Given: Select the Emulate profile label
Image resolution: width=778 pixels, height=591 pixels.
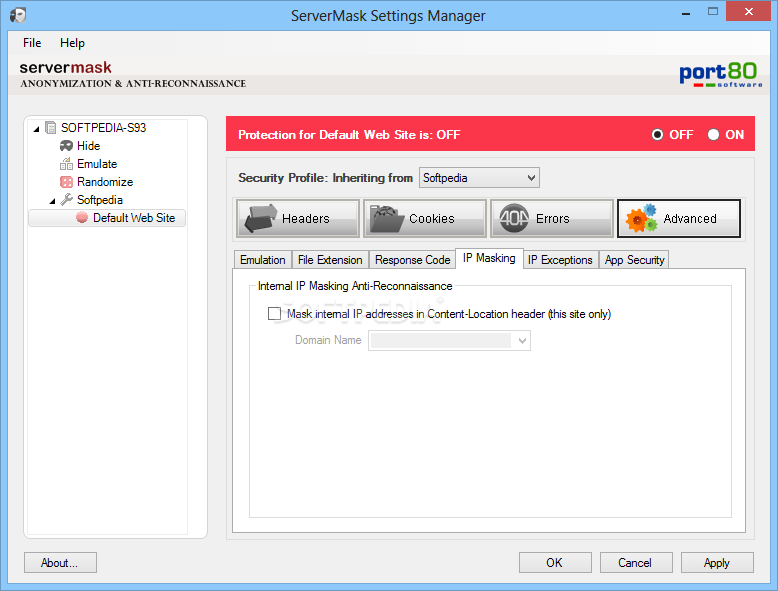Looking at the screenshot, I should pos(97,164).
